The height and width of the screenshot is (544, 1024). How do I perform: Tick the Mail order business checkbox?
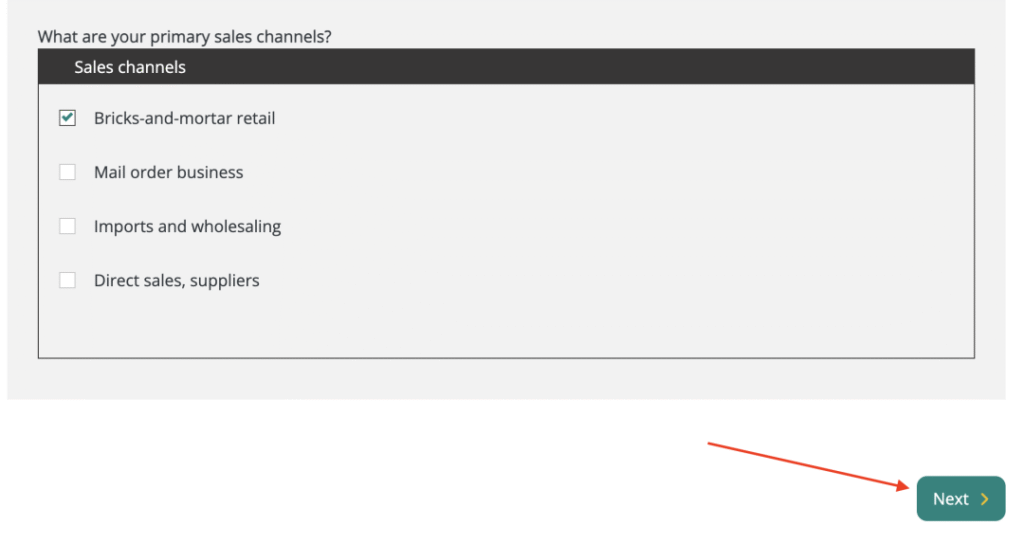(x=67, y=172)
